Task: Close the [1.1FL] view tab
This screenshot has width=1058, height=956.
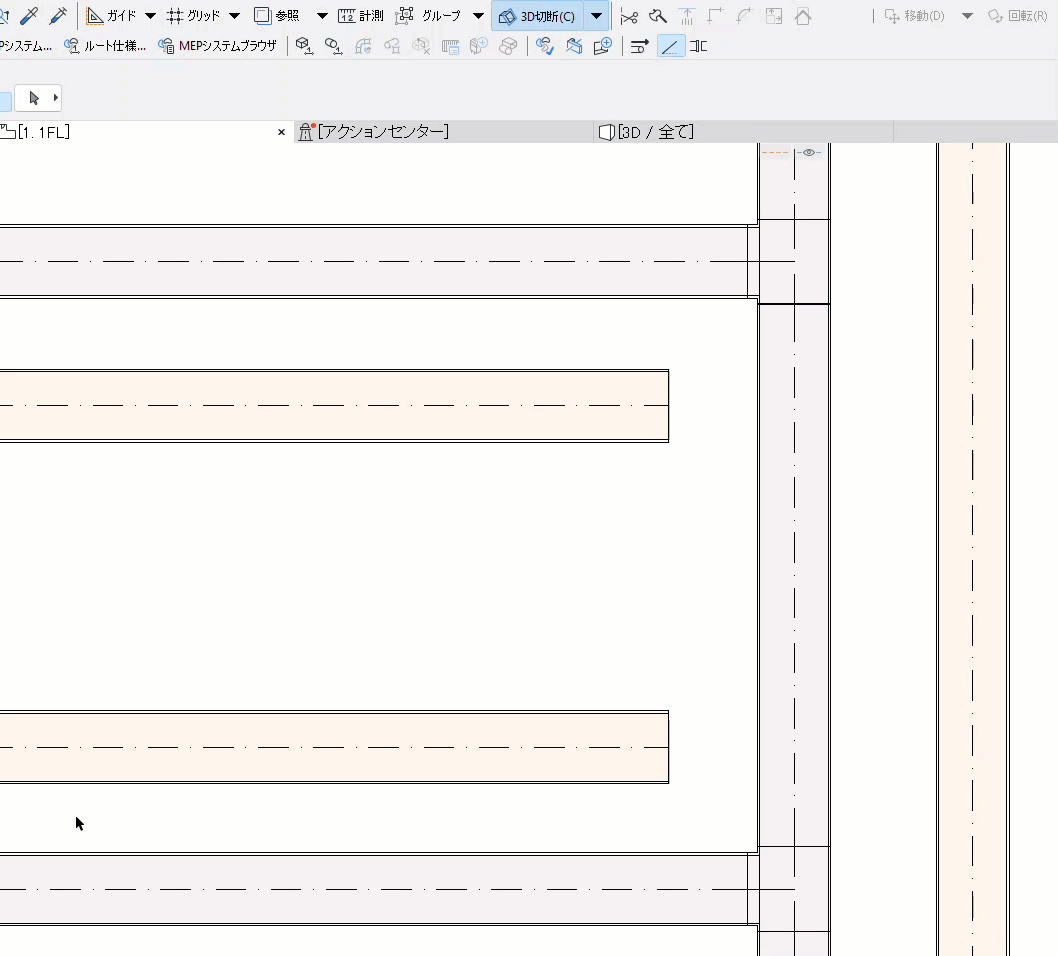Action: tap(281, 131)
